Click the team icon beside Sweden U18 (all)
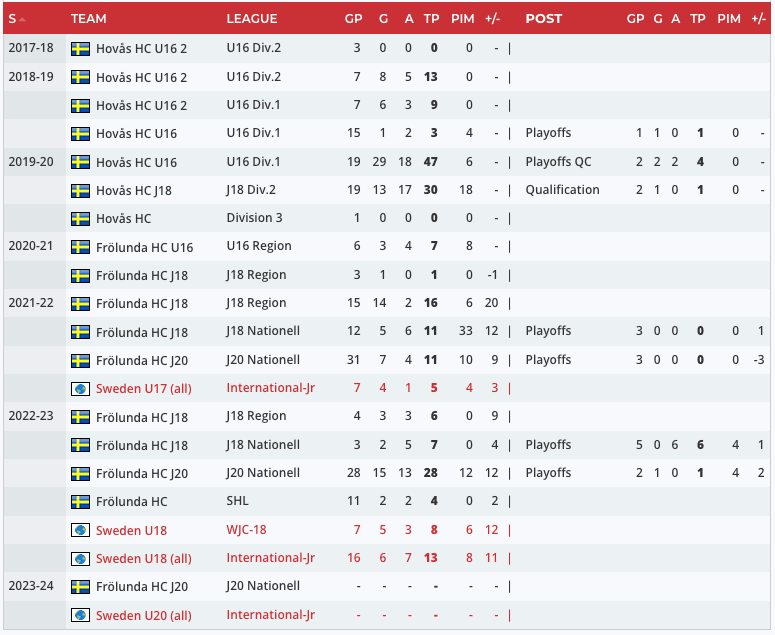775x635 pixels. coord(80,558)
